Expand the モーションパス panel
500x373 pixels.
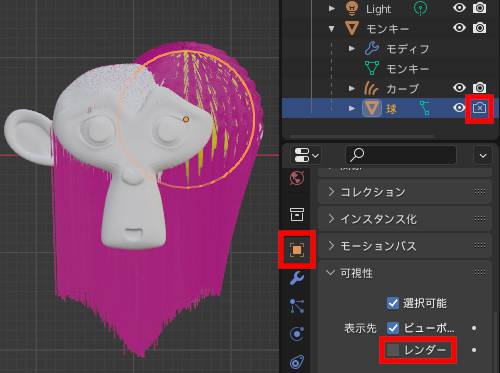pyautogui.click(x=331, y=246)
